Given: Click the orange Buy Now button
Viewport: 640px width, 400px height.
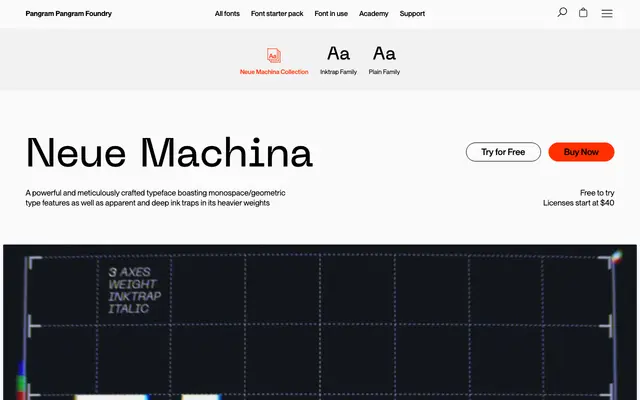Looking at the screenshot, I should click(x=581, y=152).
